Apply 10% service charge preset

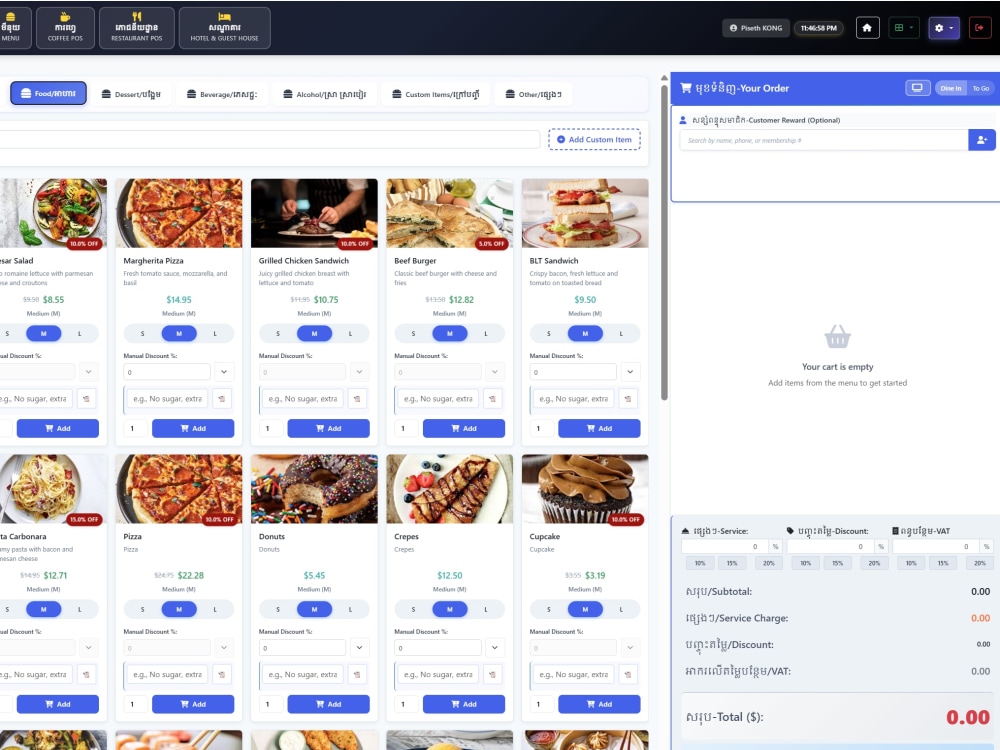700,563
